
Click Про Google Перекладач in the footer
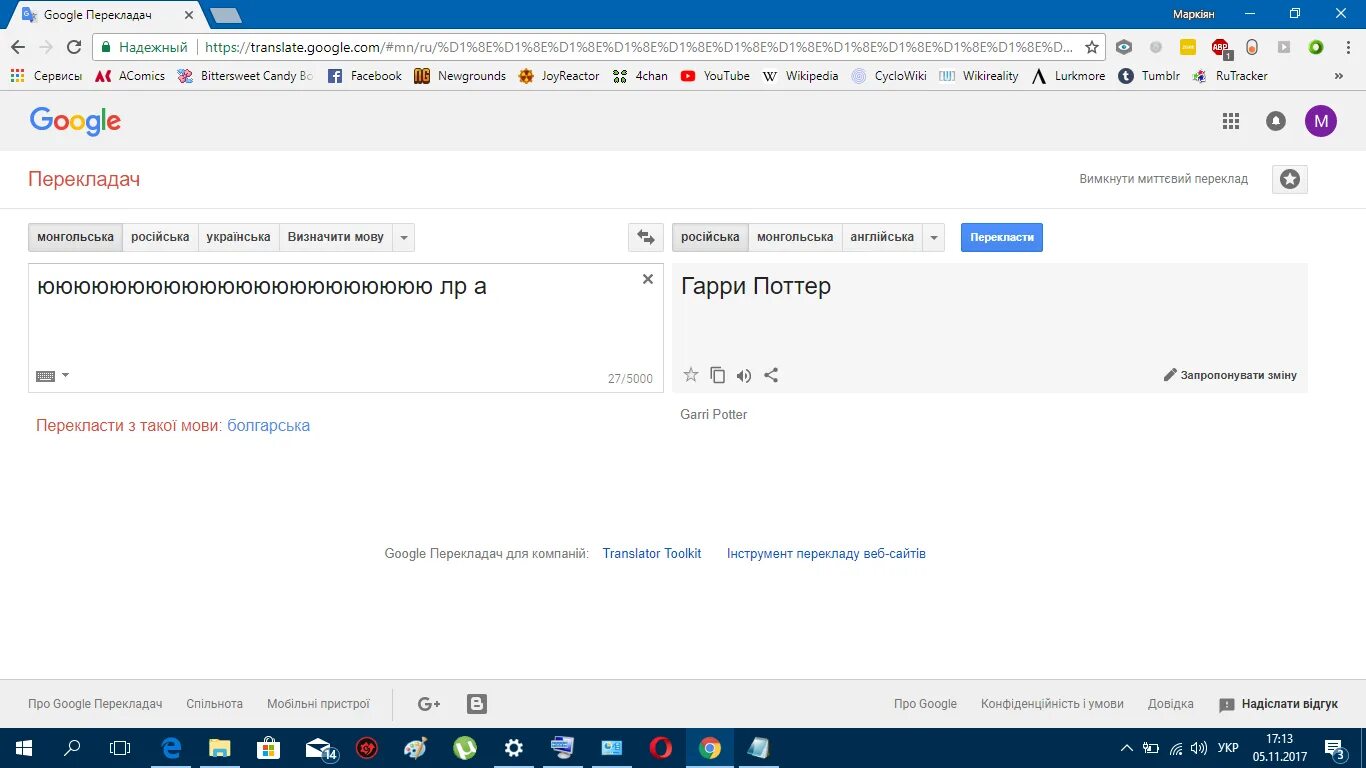(x=95, y=704)
